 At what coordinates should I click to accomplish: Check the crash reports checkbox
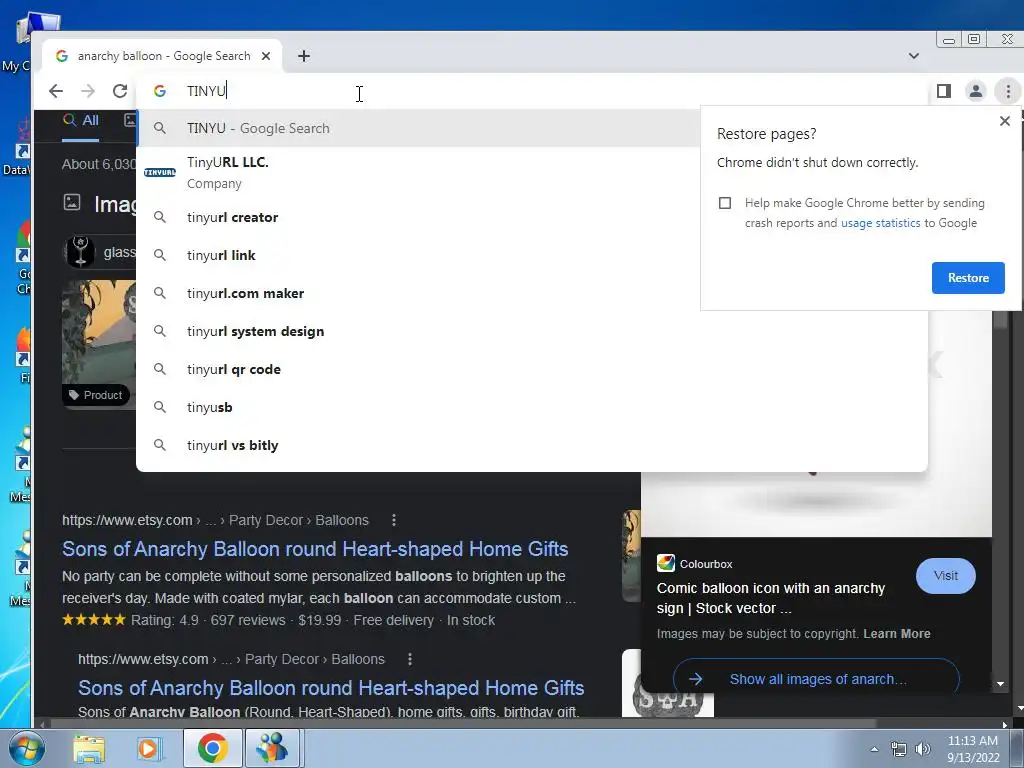725,203
